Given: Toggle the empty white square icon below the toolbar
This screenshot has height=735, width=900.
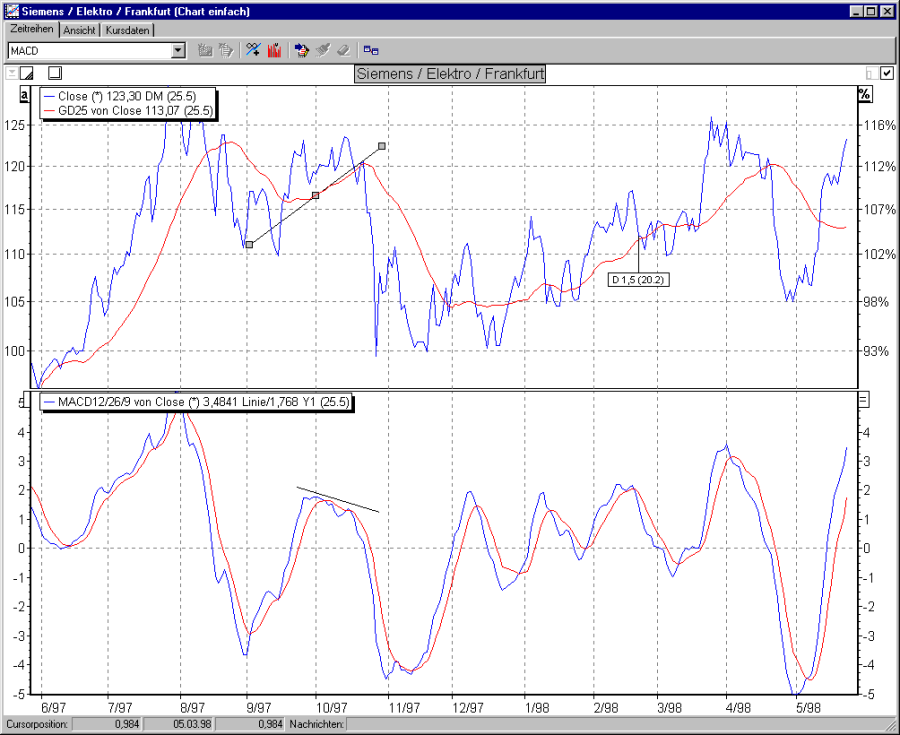Looking at the screenshot, I should (x=55, y=72).
